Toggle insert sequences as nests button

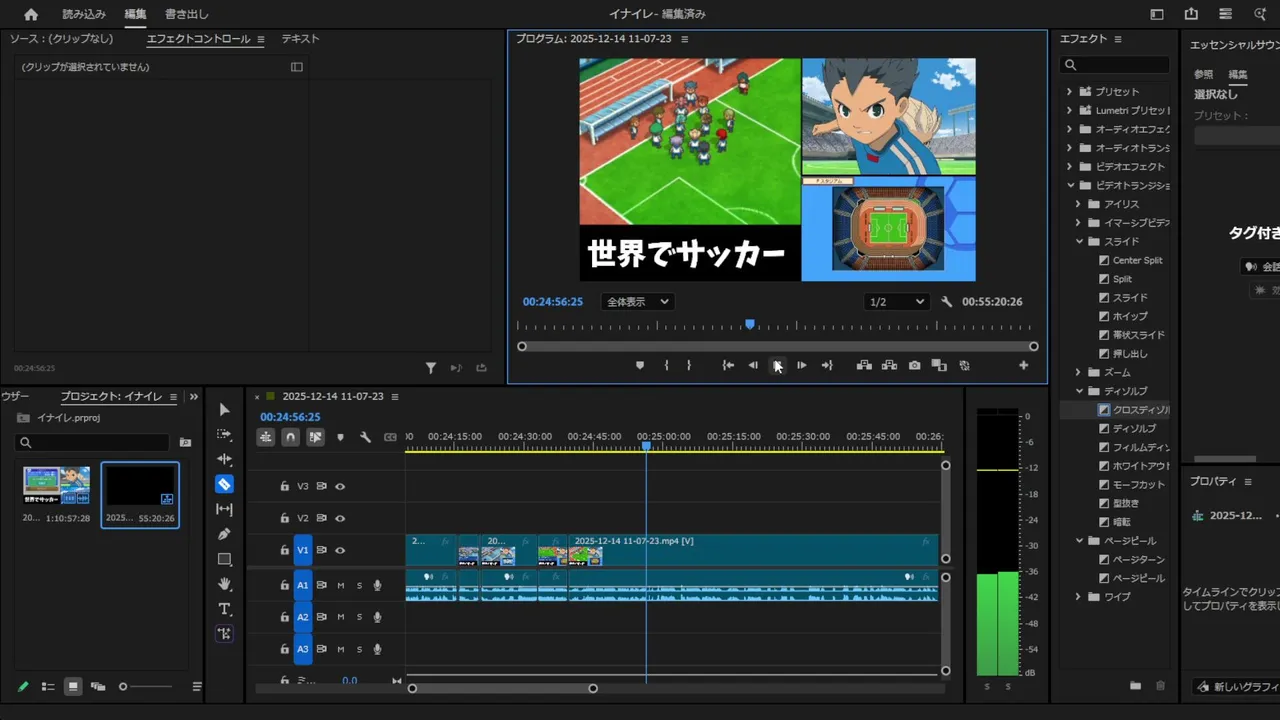click(x=265, y=437)
